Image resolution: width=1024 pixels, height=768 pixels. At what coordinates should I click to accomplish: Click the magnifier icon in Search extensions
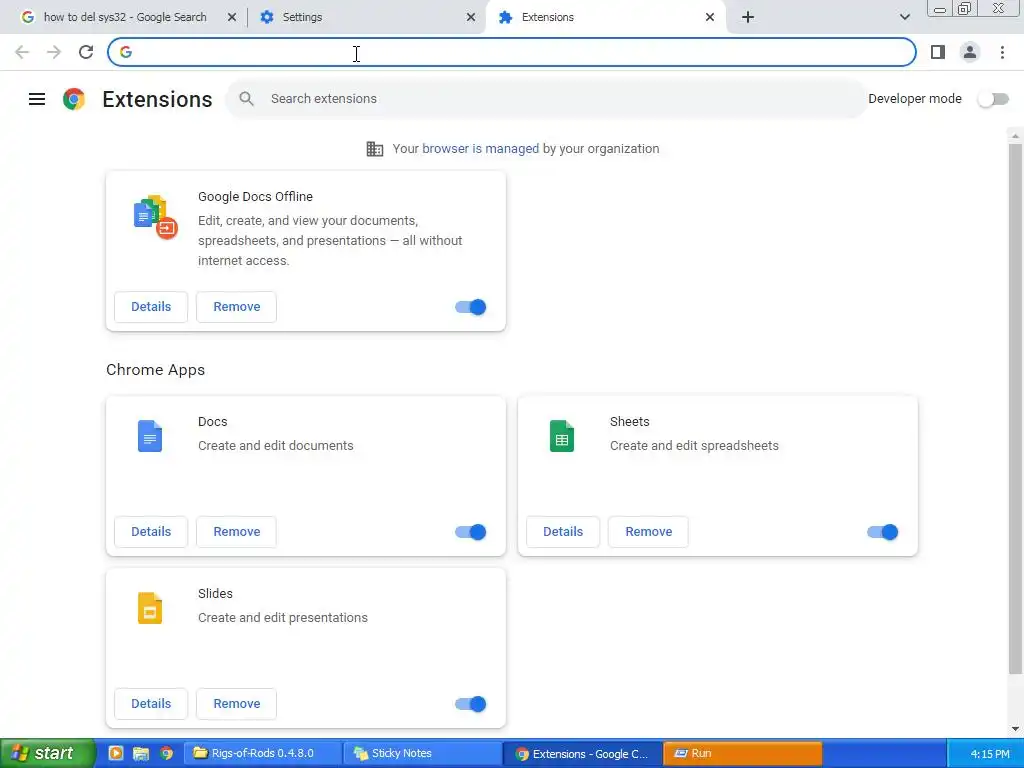(246, 99)
